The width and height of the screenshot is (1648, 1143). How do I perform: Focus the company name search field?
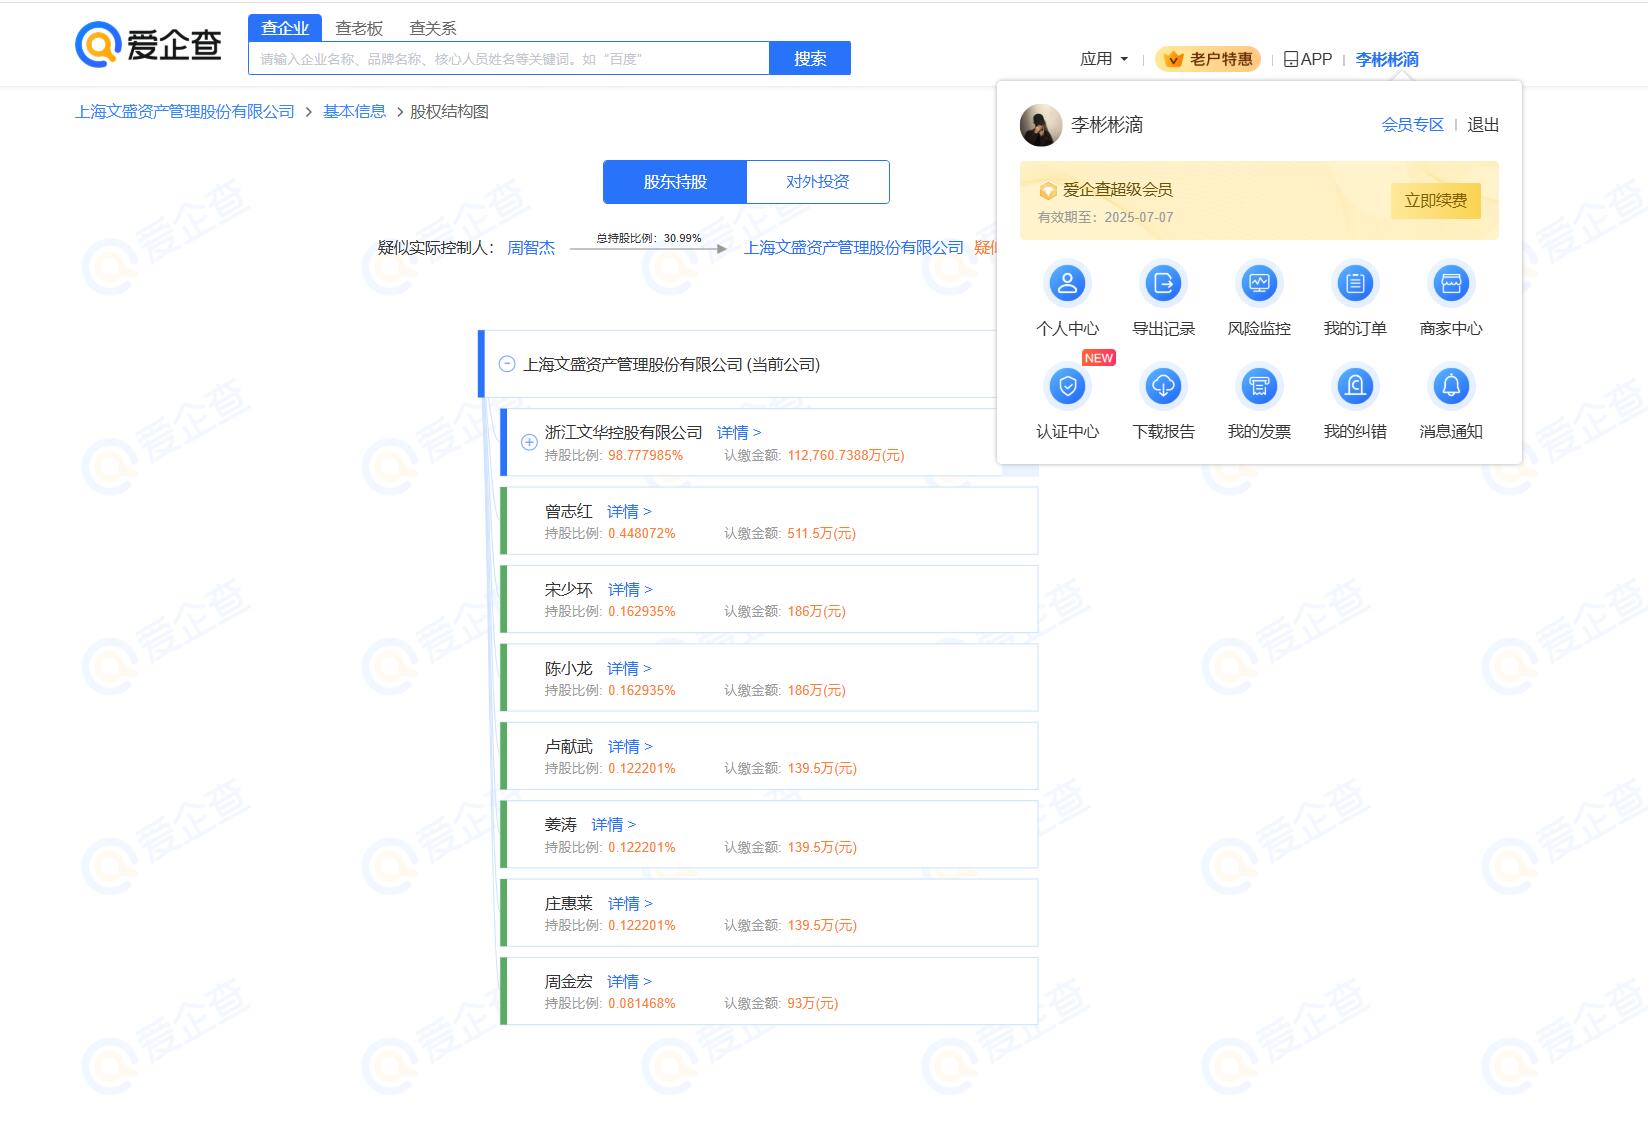point(509,58)
